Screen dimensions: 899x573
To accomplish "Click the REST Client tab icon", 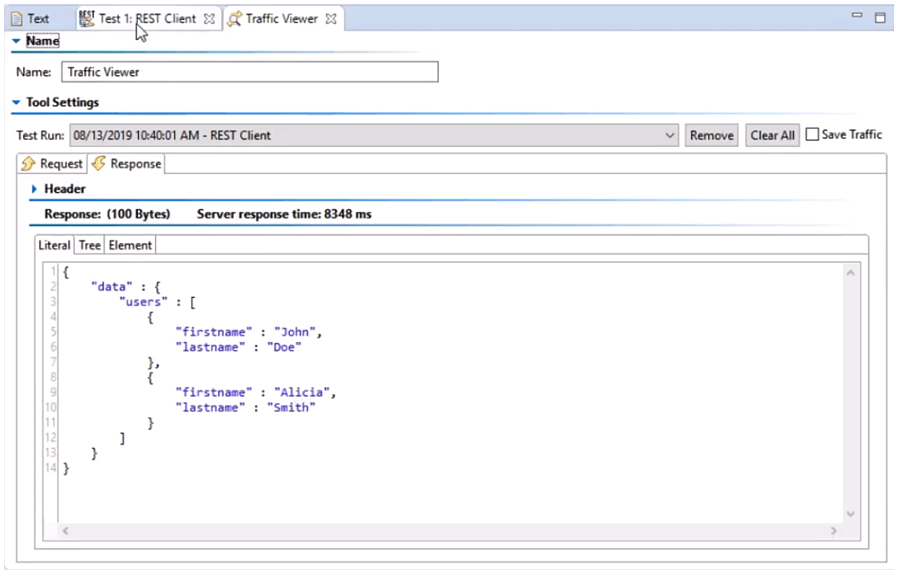I will [87, 18].
